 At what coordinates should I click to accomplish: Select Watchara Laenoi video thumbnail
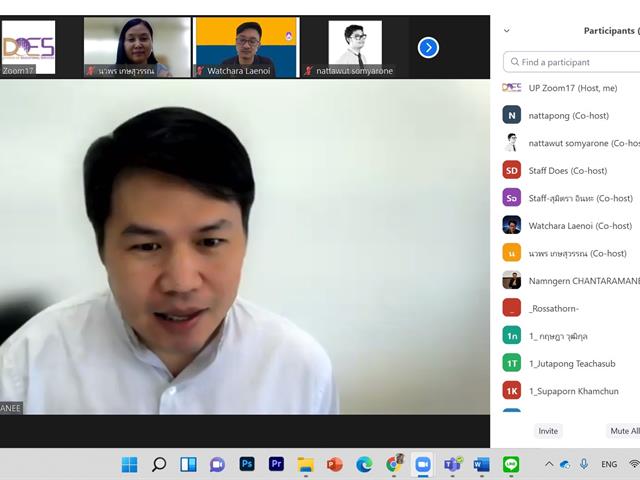[247, 47]
